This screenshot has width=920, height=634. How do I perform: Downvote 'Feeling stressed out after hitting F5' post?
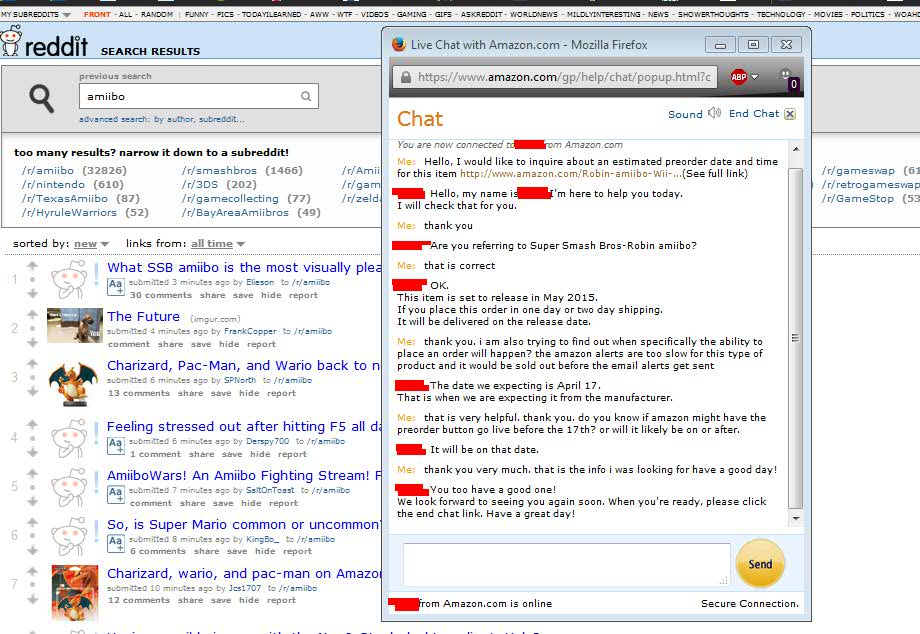[32, 452]
